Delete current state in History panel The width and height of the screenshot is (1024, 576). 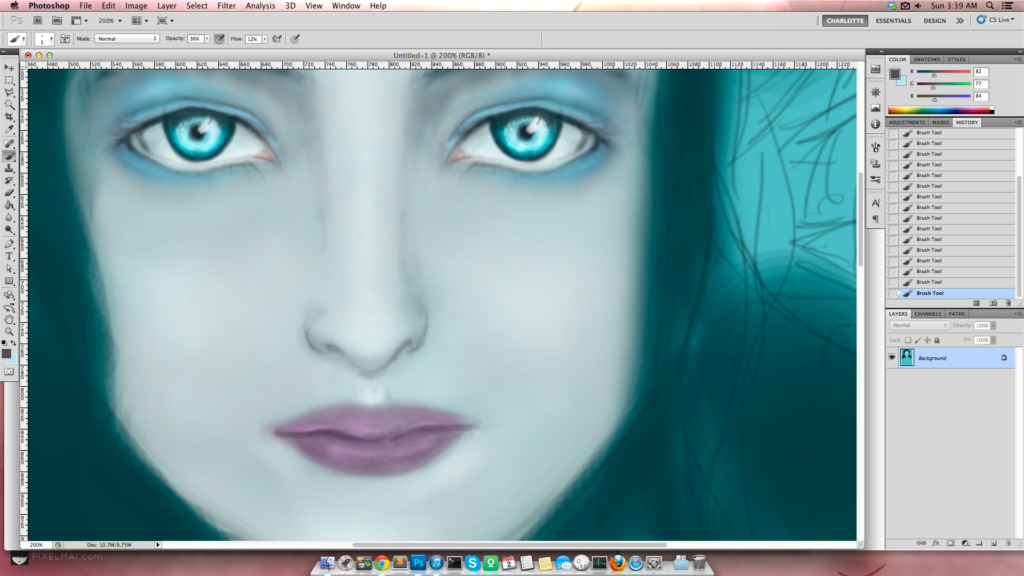1008,304
